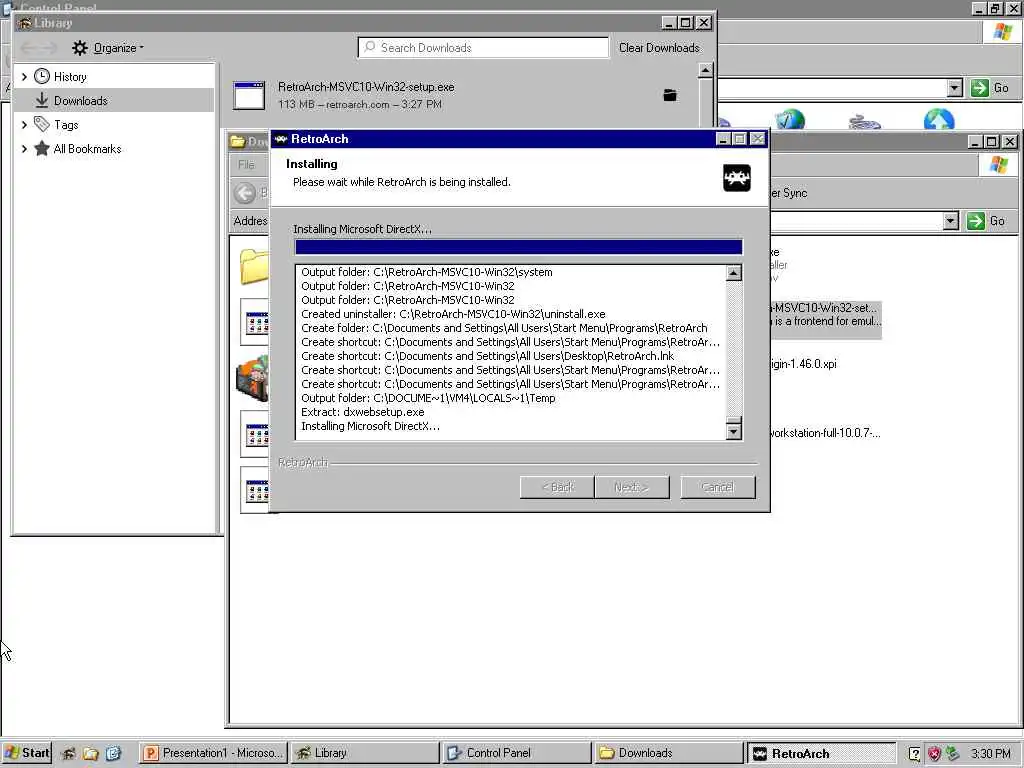1024x768 pixels.
Task: Expand the All Bookmarks tree arrow
Action: 24,148
